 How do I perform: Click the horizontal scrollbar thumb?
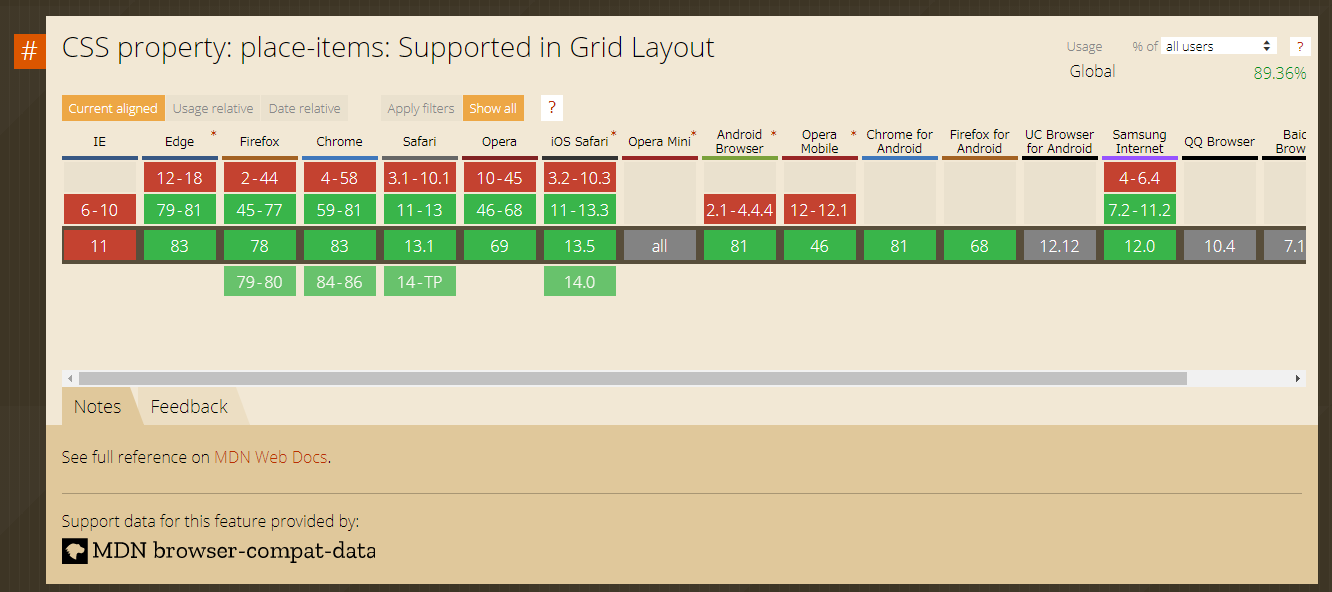(x=632, y=379)
